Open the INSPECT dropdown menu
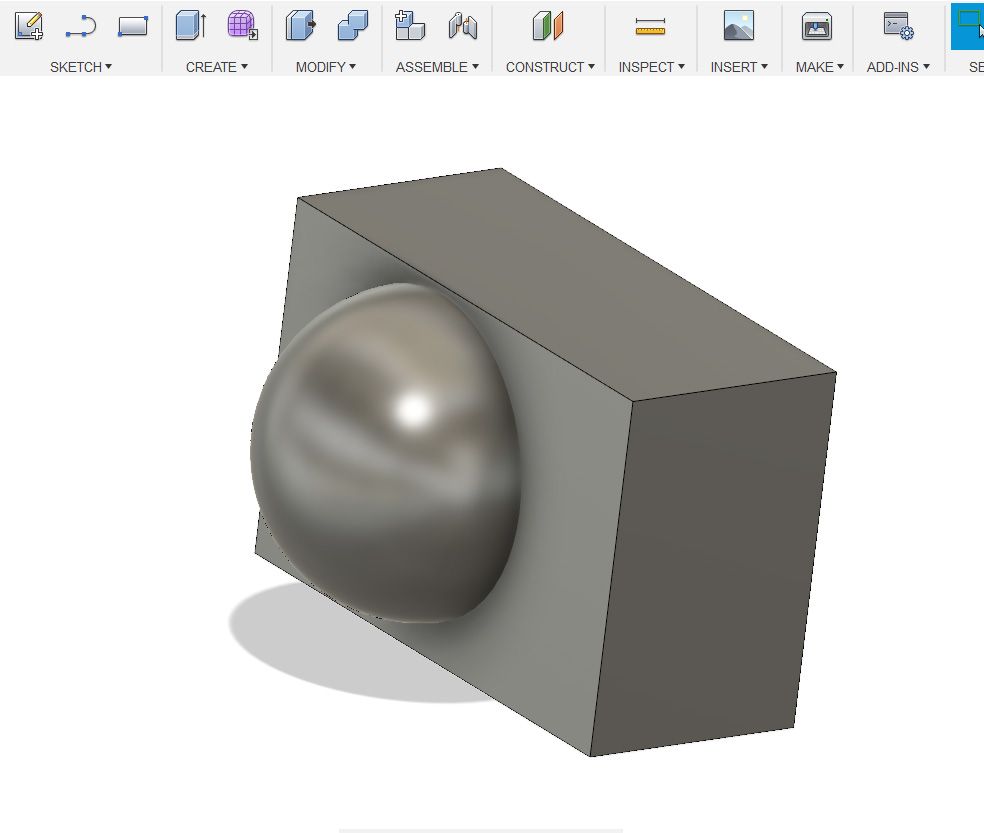 point(651,67)
